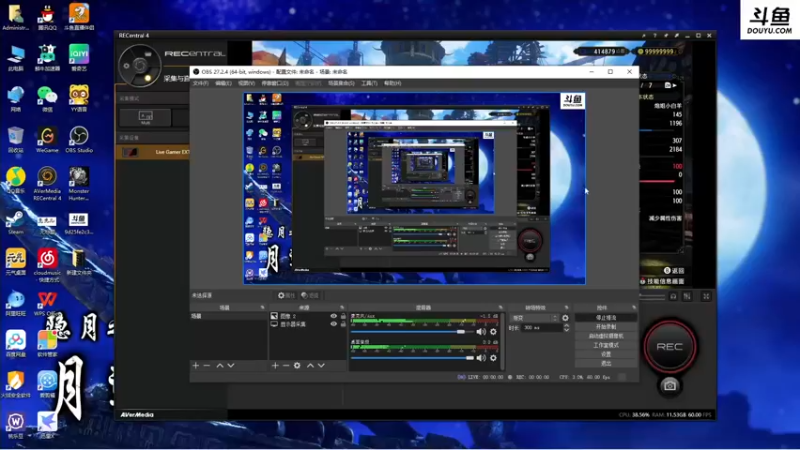Screen dimensions: 800x450
Task: Toggle recording with RECentral's red REC button
Action: point(669,346)
